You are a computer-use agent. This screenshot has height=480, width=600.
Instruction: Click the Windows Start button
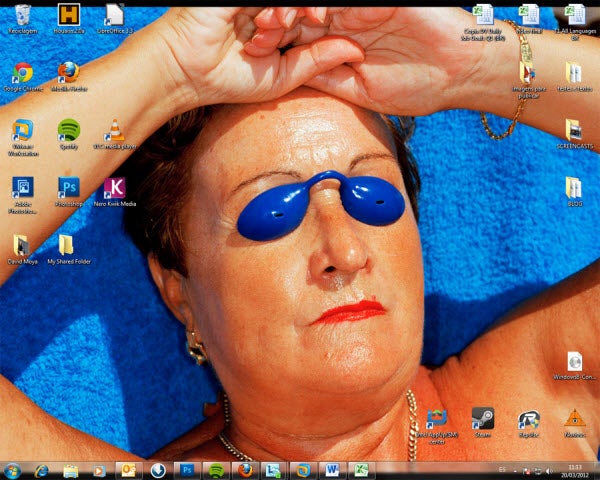click(13, 470)
